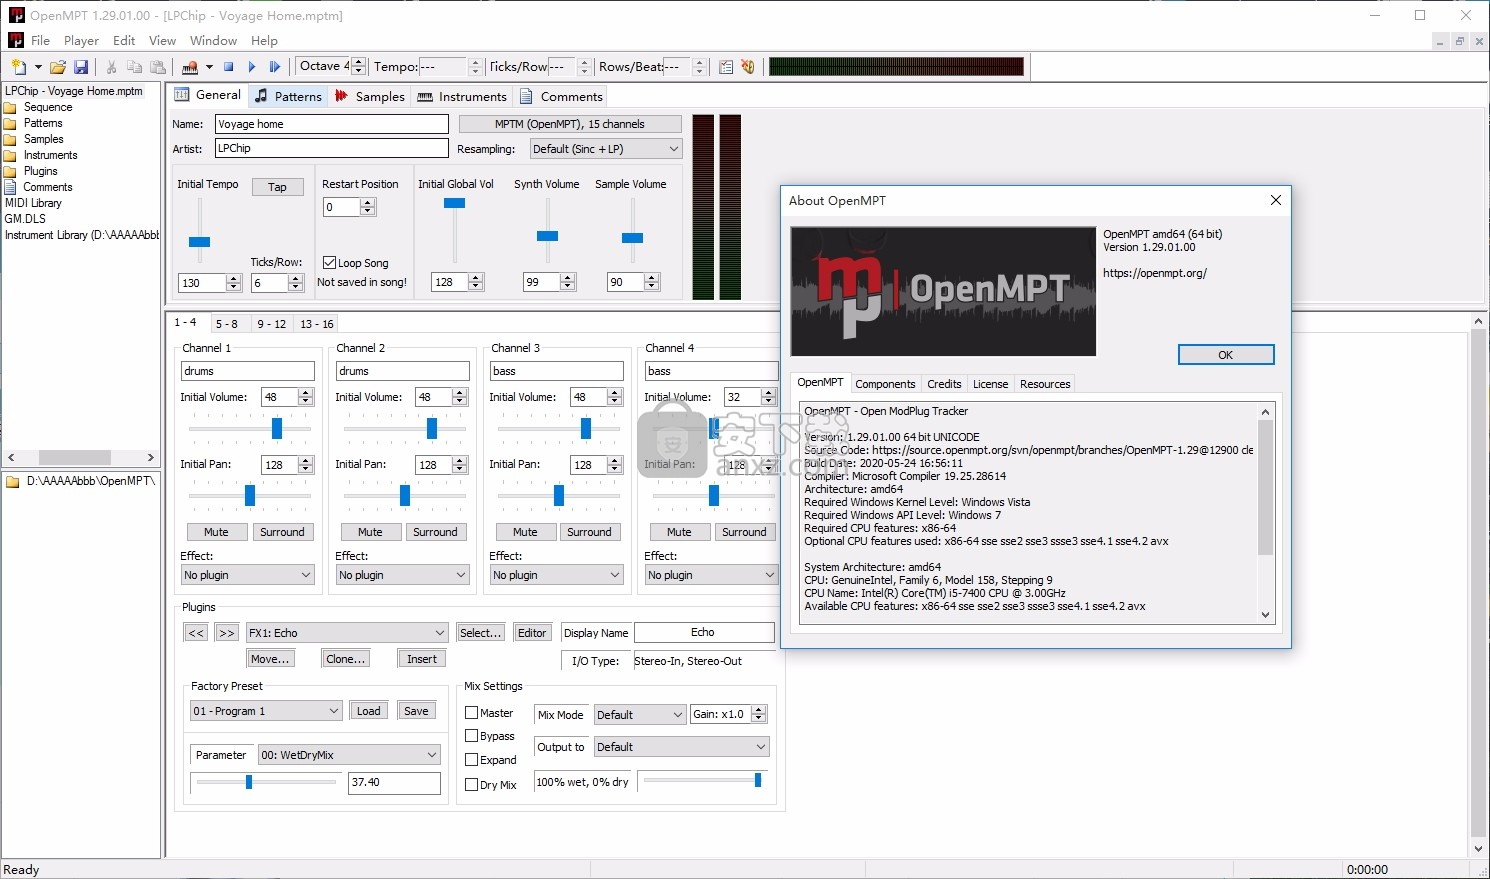Increase the Octave with the spinner

(x=359, y=62)
